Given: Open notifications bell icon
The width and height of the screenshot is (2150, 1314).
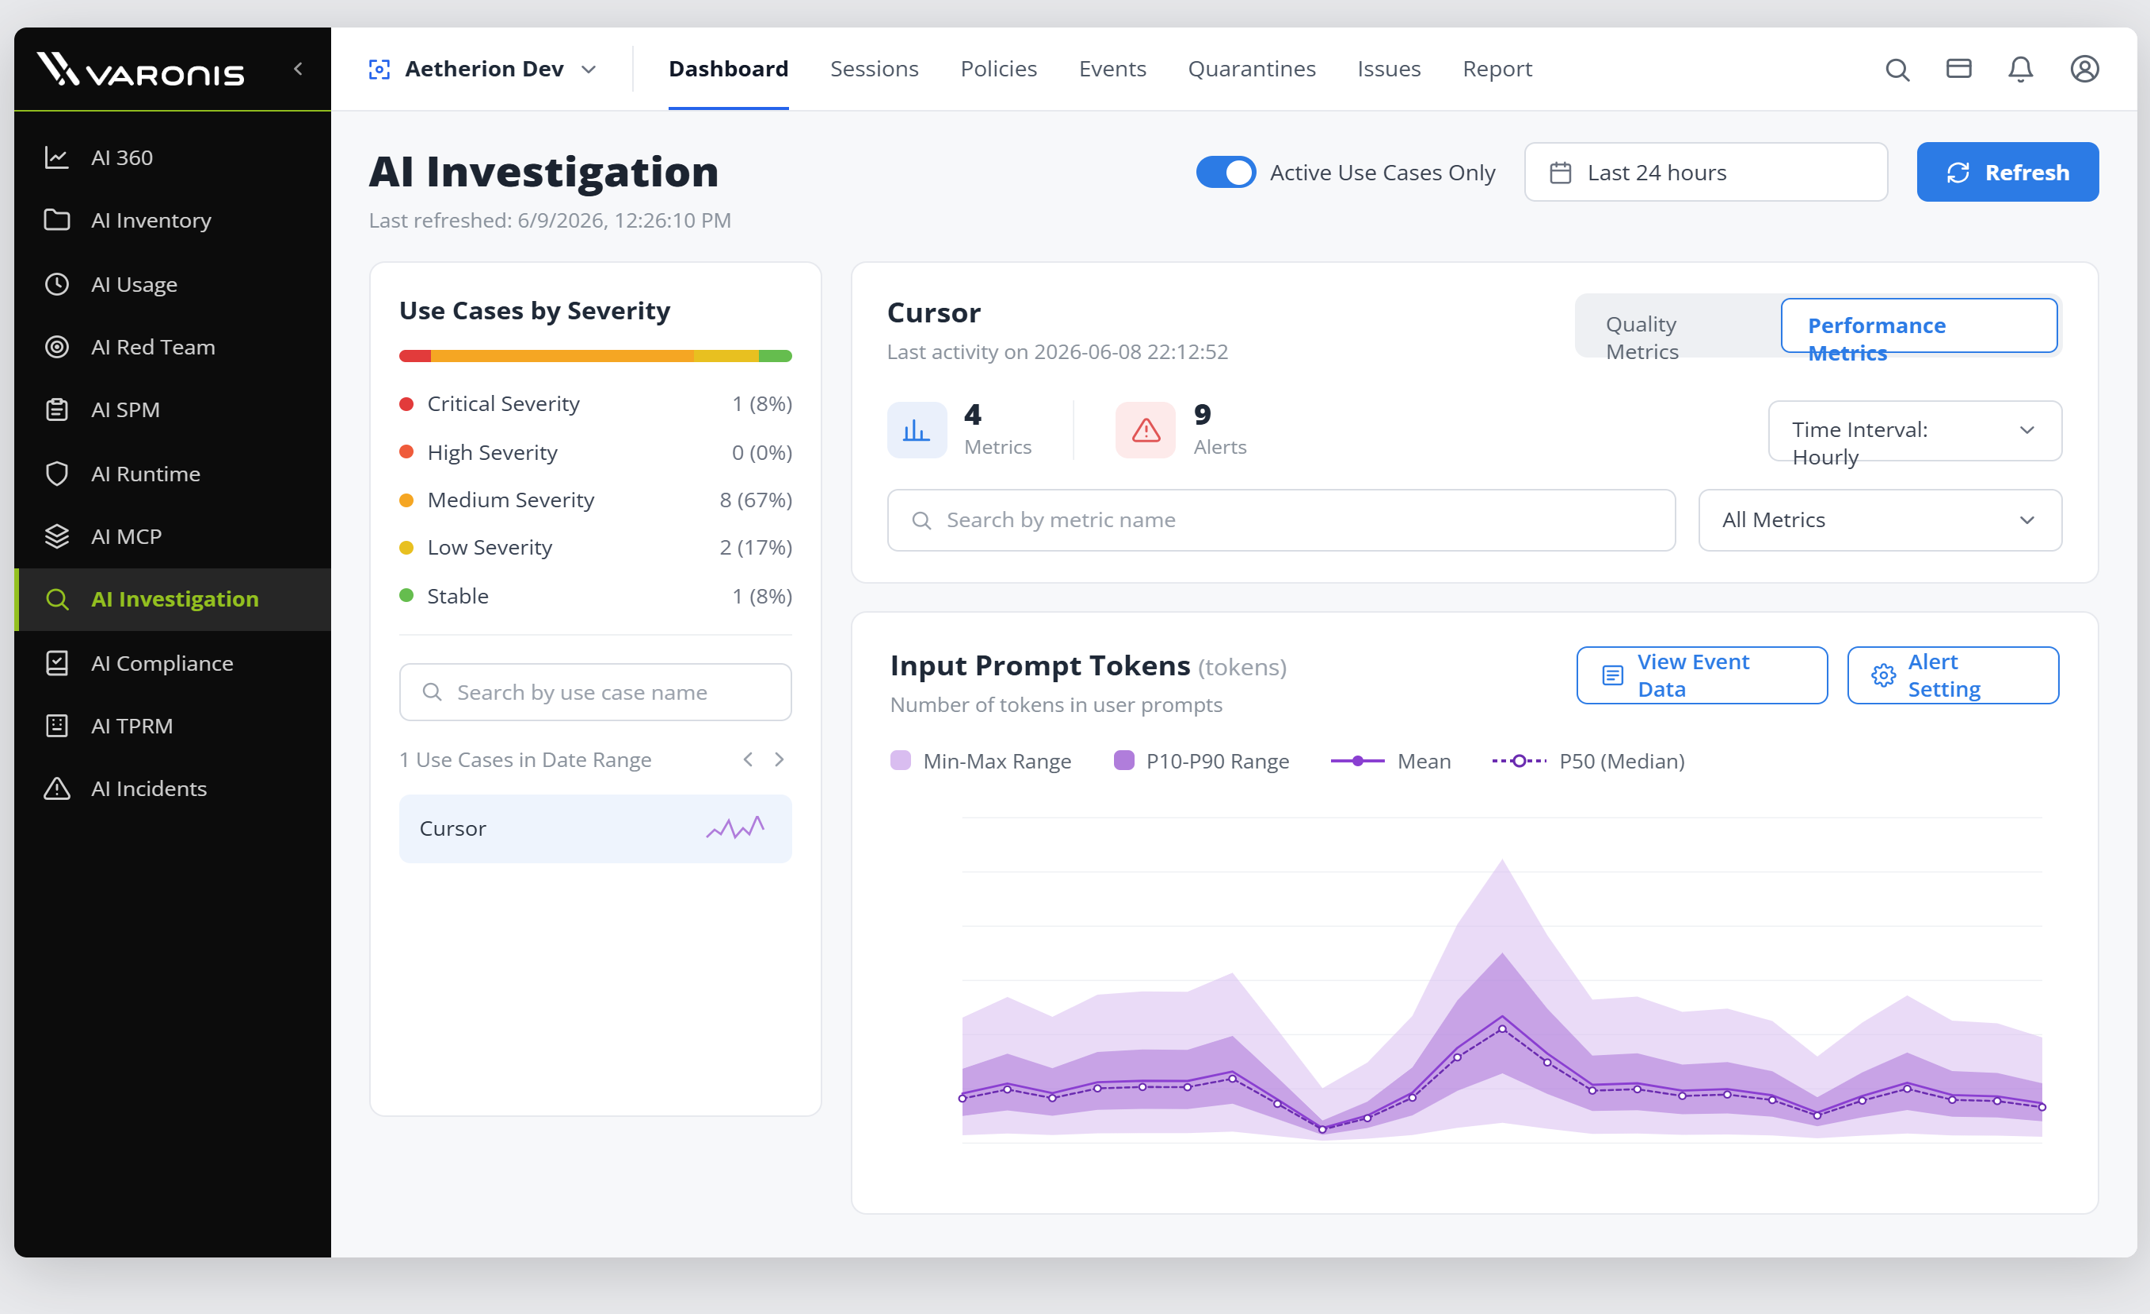Looking at the screenshot, I should [2021, 69].
